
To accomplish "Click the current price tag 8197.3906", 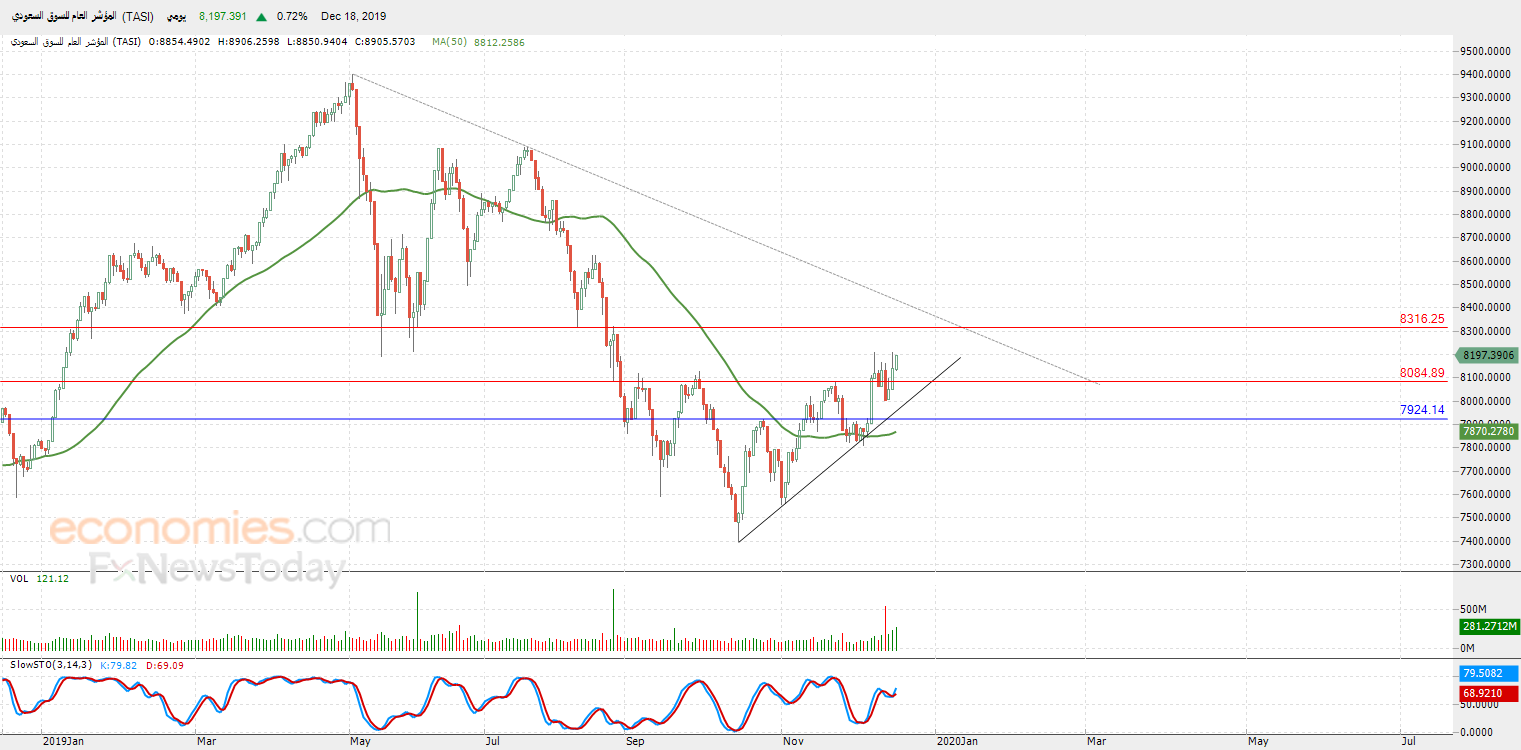I will (1489, 355).
